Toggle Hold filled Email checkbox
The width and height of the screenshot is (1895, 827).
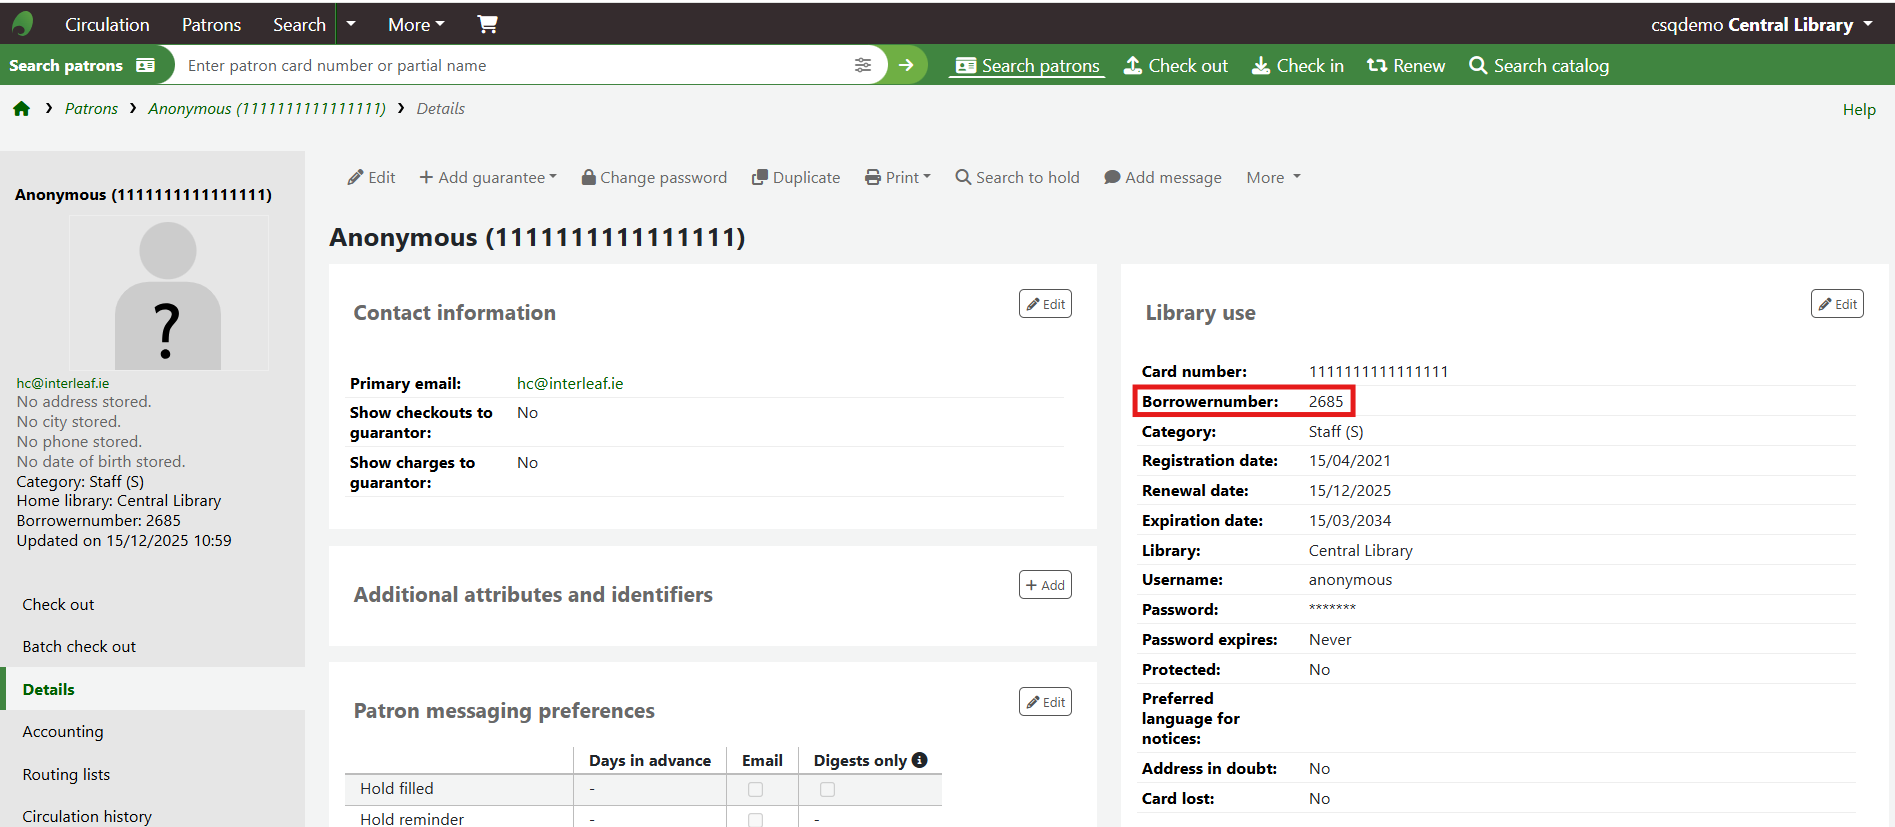[x=756, y=789]
